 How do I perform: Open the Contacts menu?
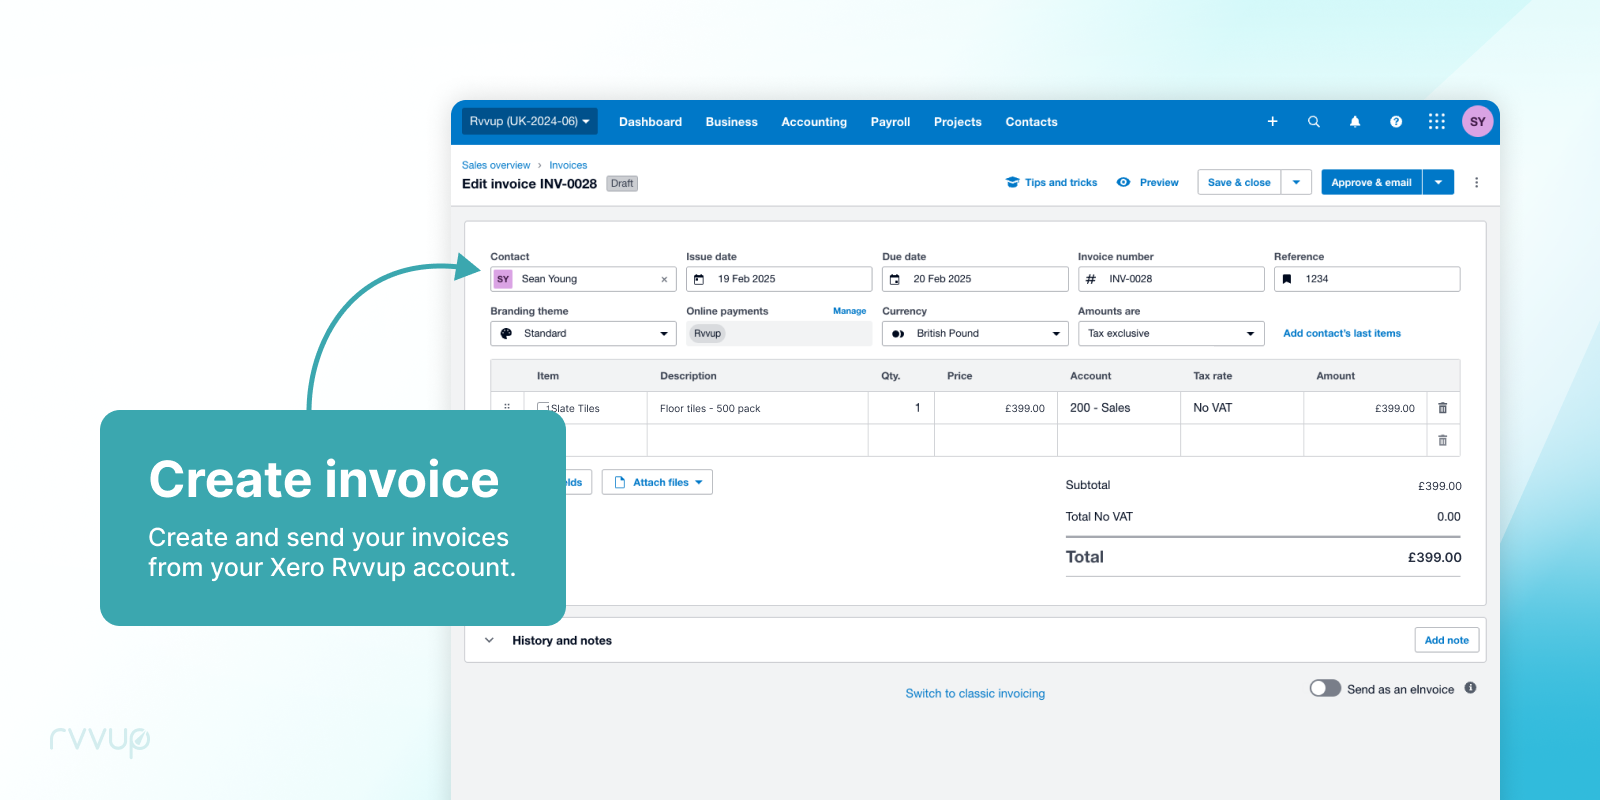click(x=1031, y=122)
